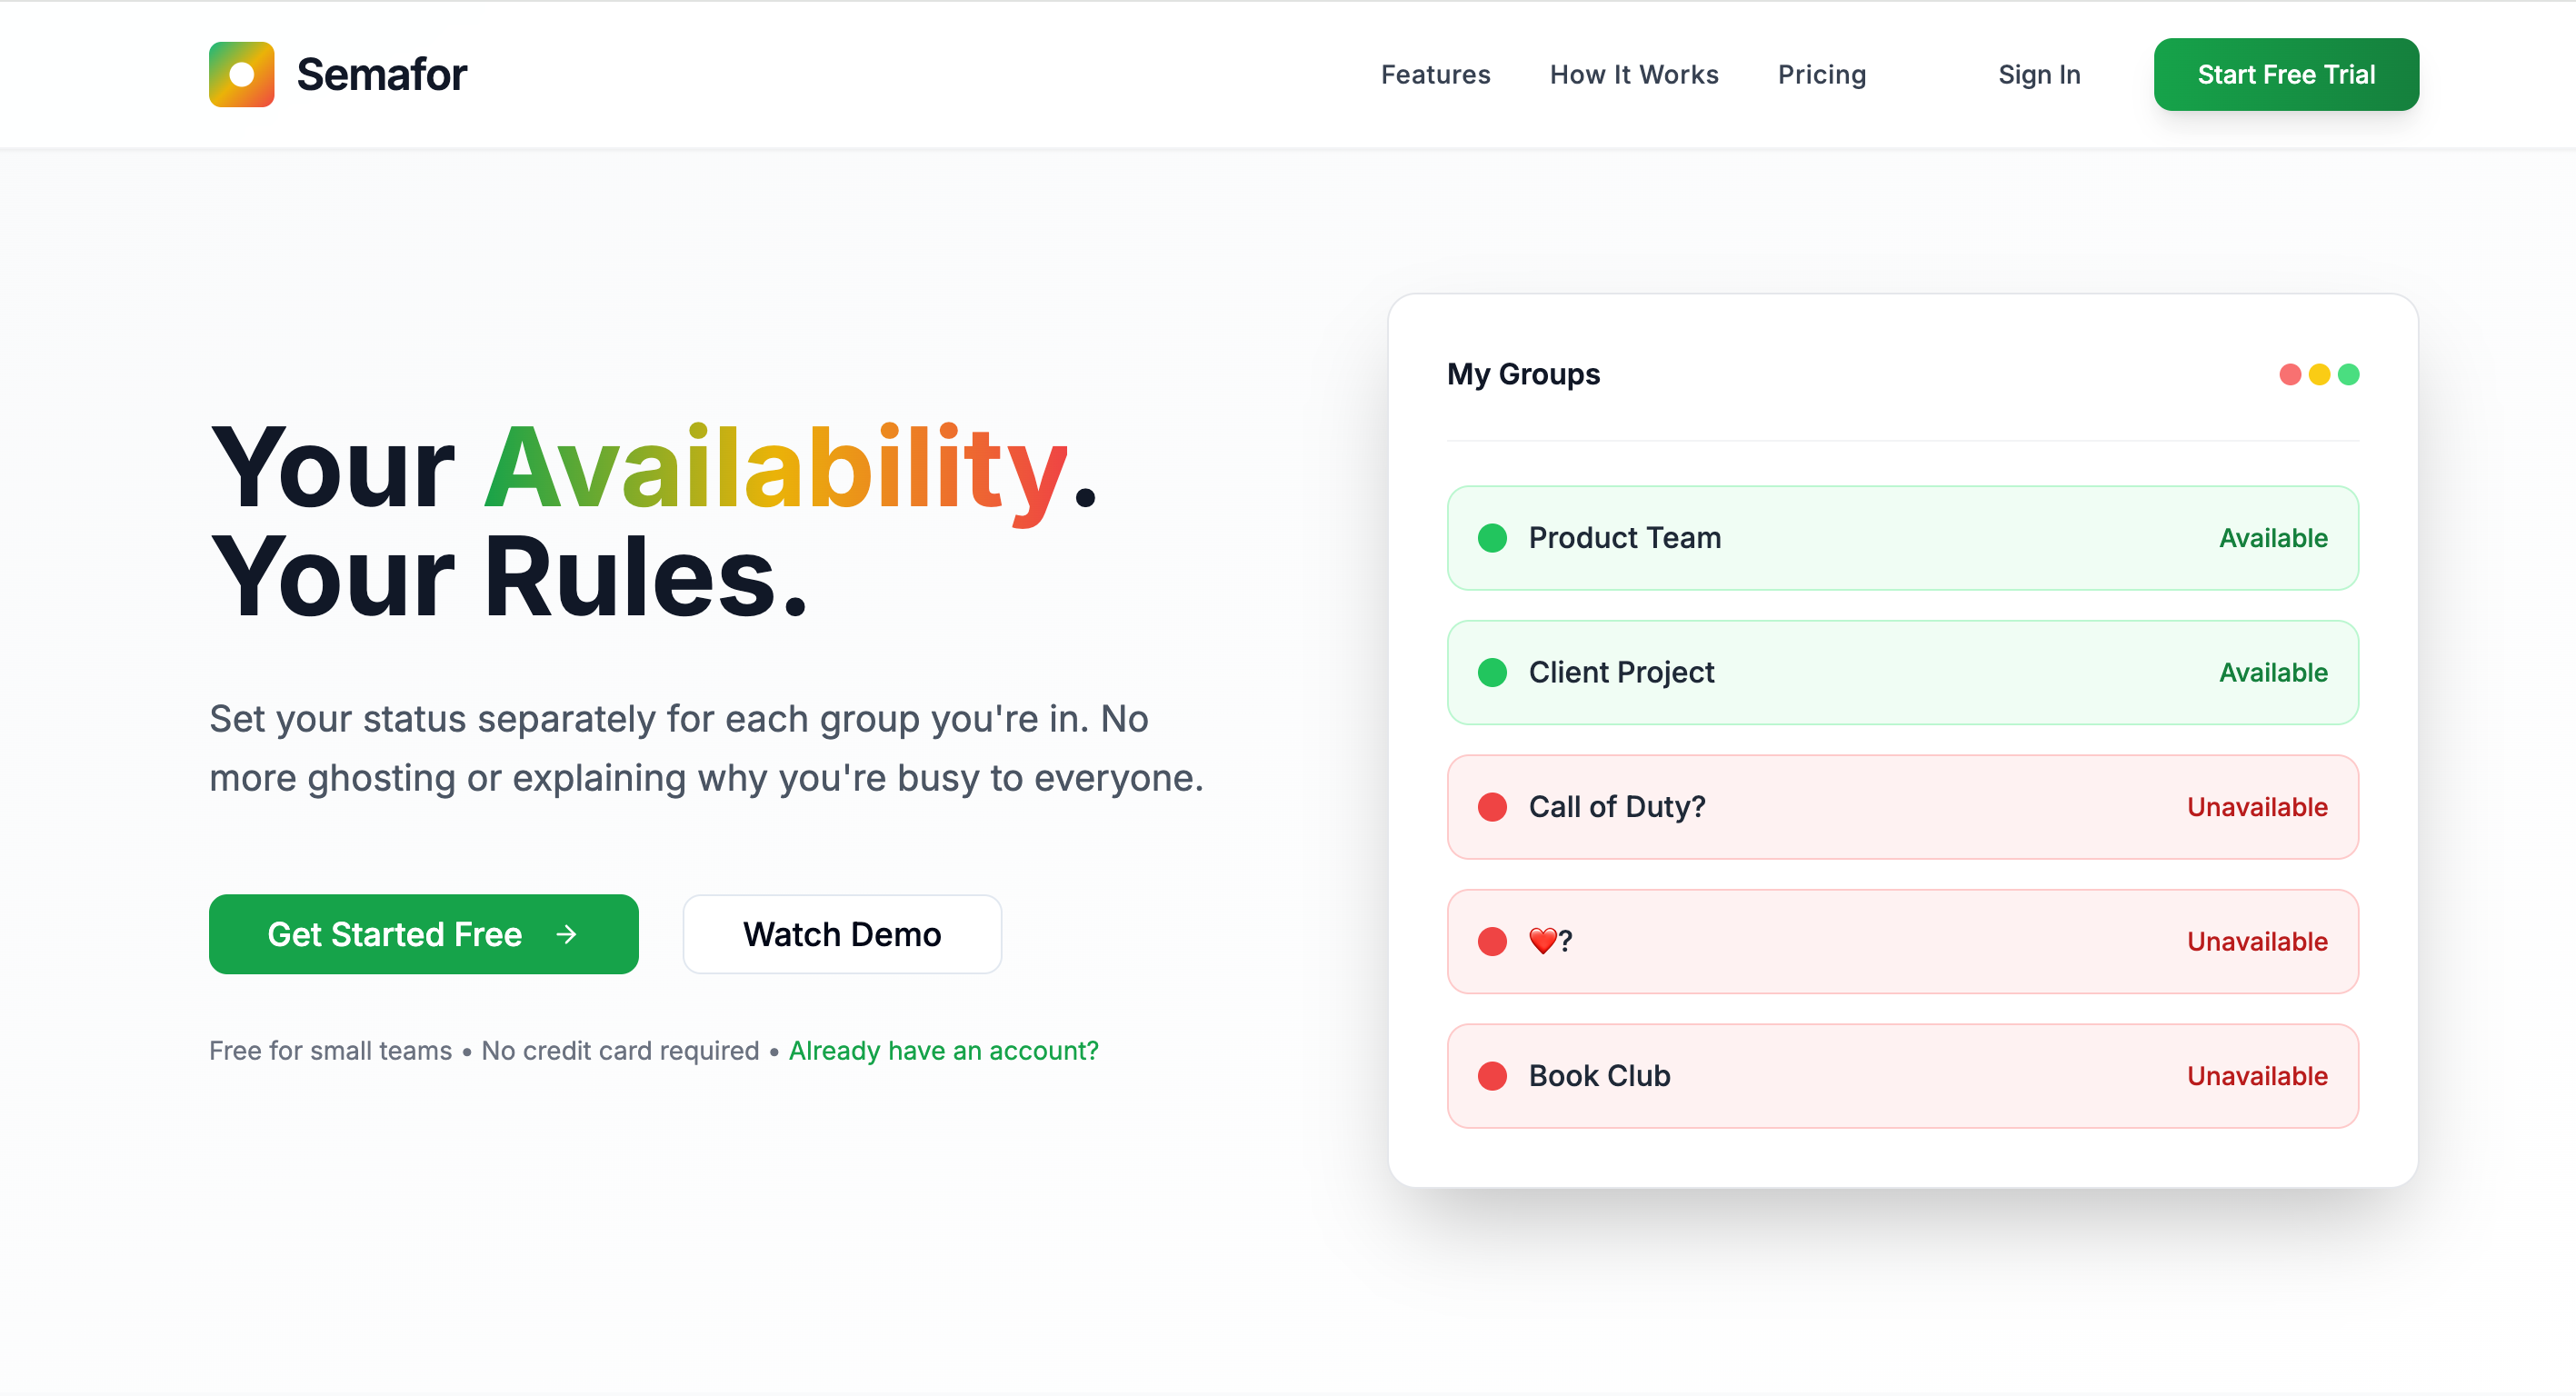Viewport: 2576px width, 1396px height.
Task: Click the red status dot for Book Club
Action: click(x=1492, y=1076)
